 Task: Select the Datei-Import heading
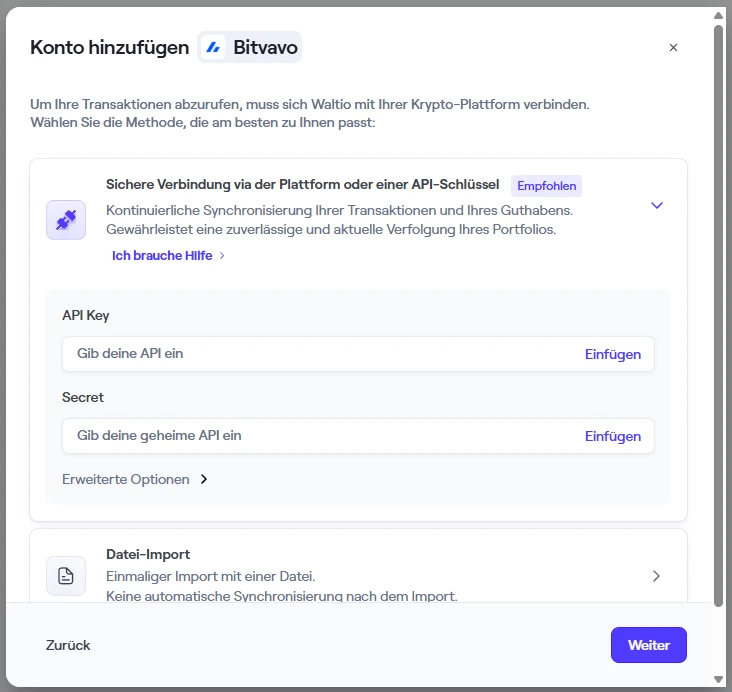(x=148, y=554)
